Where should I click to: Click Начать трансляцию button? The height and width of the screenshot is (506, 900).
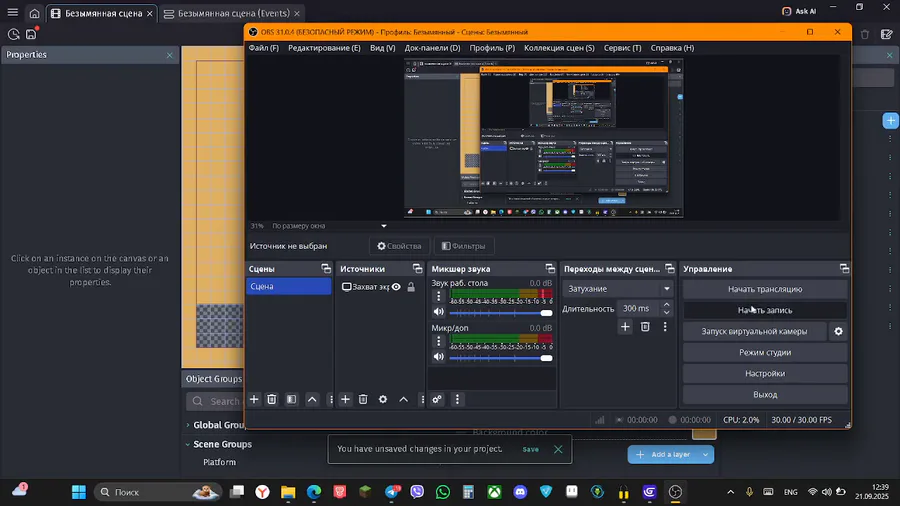(x=765, y=289)
